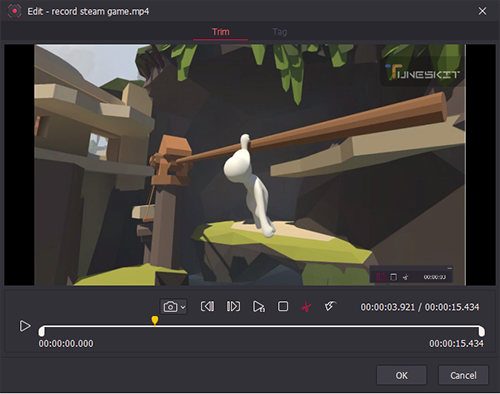Close the Edit window

482,11
